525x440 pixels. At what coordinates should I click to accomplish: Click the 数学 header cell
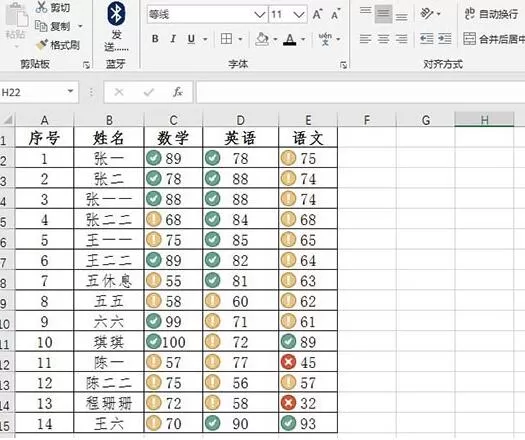pyautogui.click(x=173, y=137)
